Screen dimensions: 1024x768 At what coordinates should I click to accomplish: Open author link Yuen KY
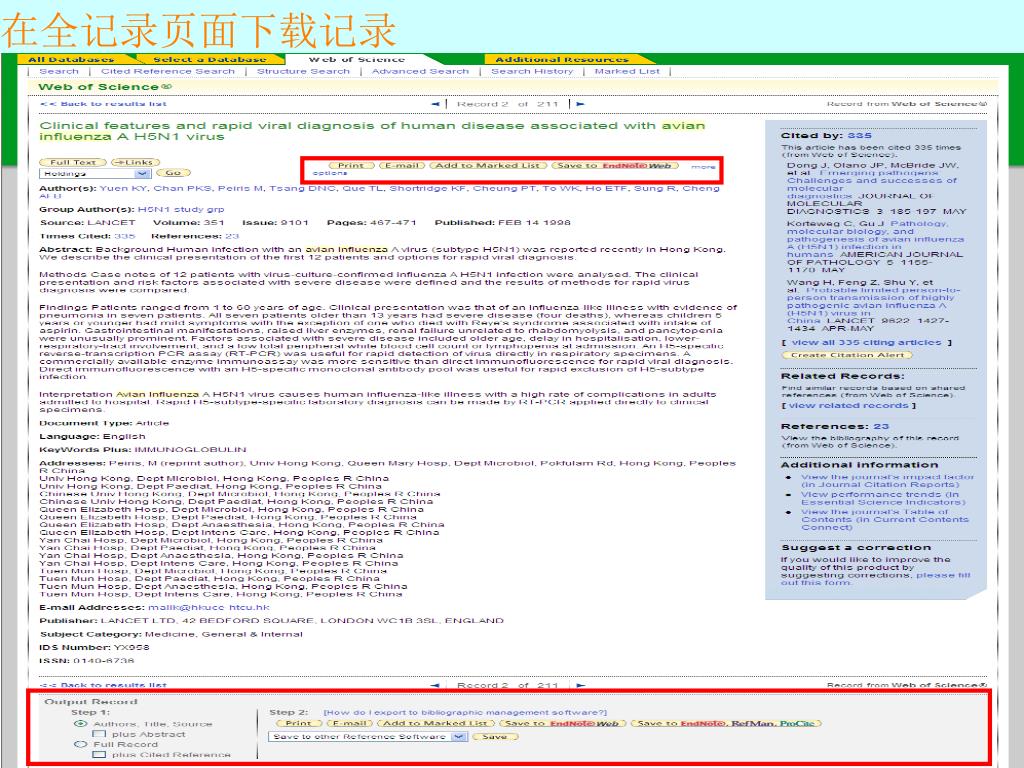pyautogui.click(x=123, y=188)
